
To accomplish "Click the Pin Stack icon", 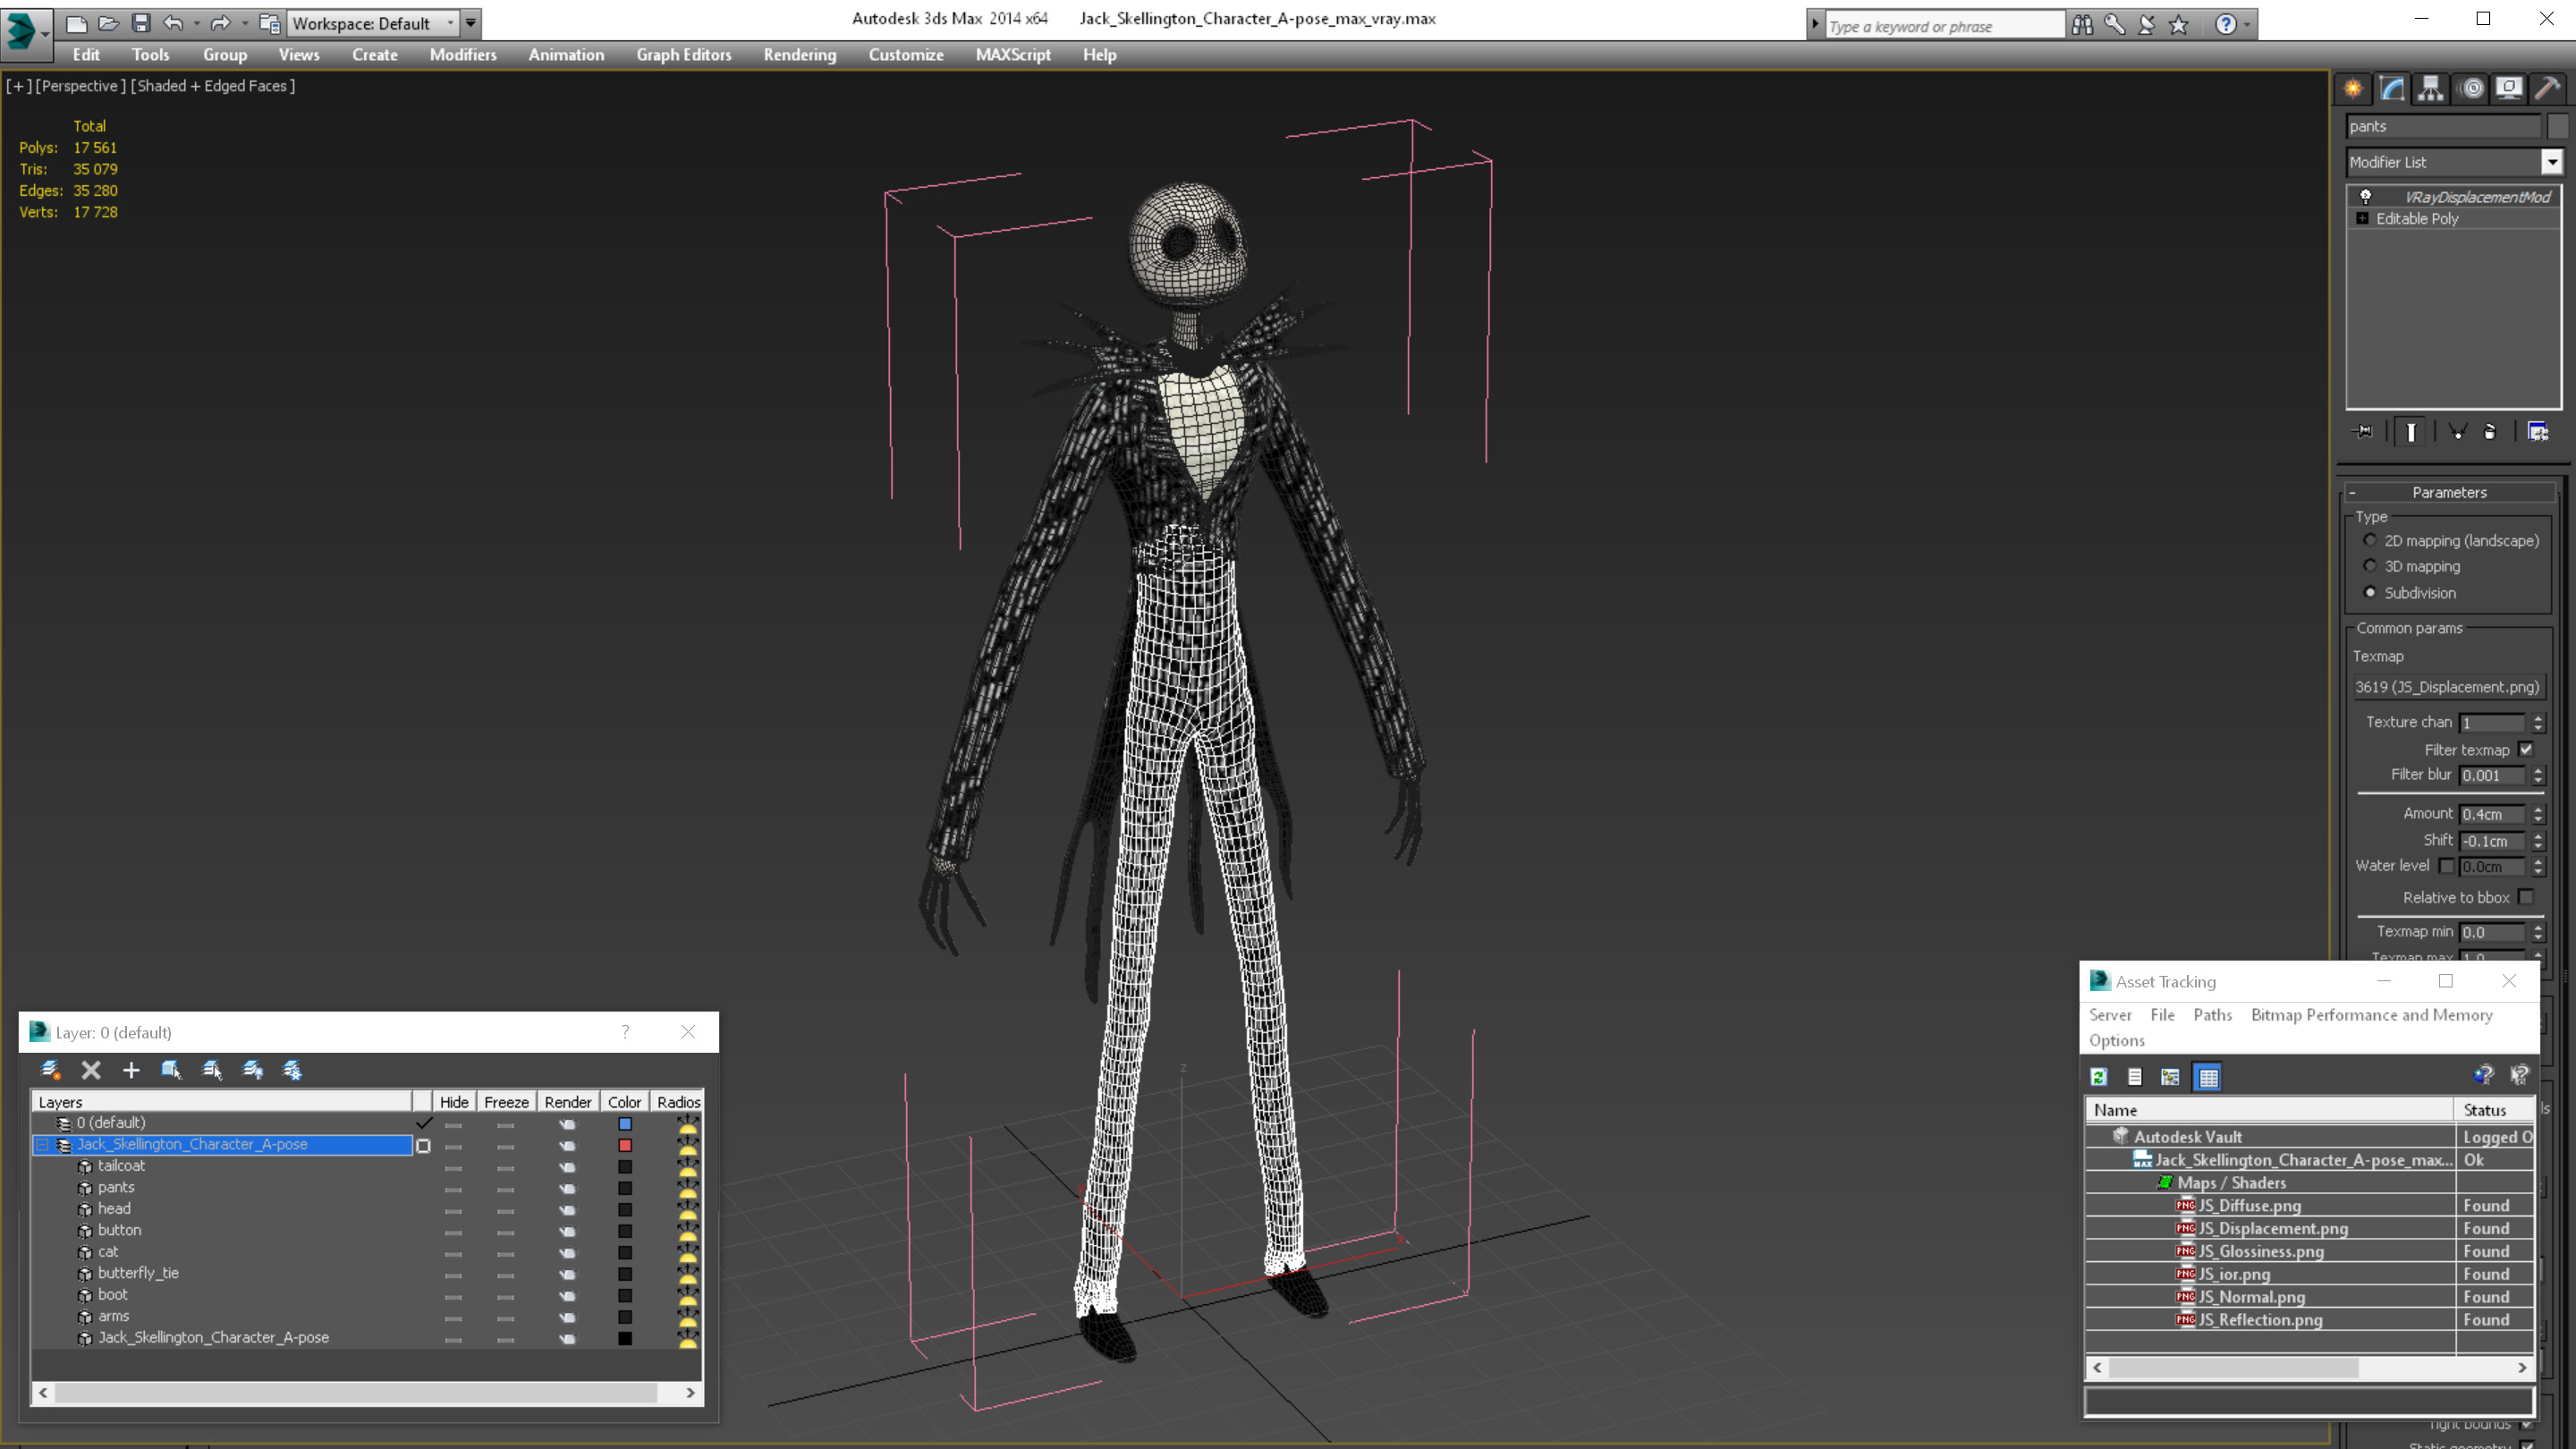I will click(x=2364, y=432).
